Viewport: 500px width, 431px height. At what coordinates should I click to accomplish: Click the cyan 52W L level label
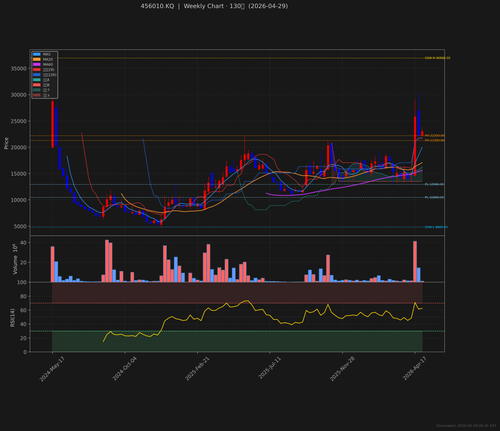pyautogui.click(x=436, y=227)
